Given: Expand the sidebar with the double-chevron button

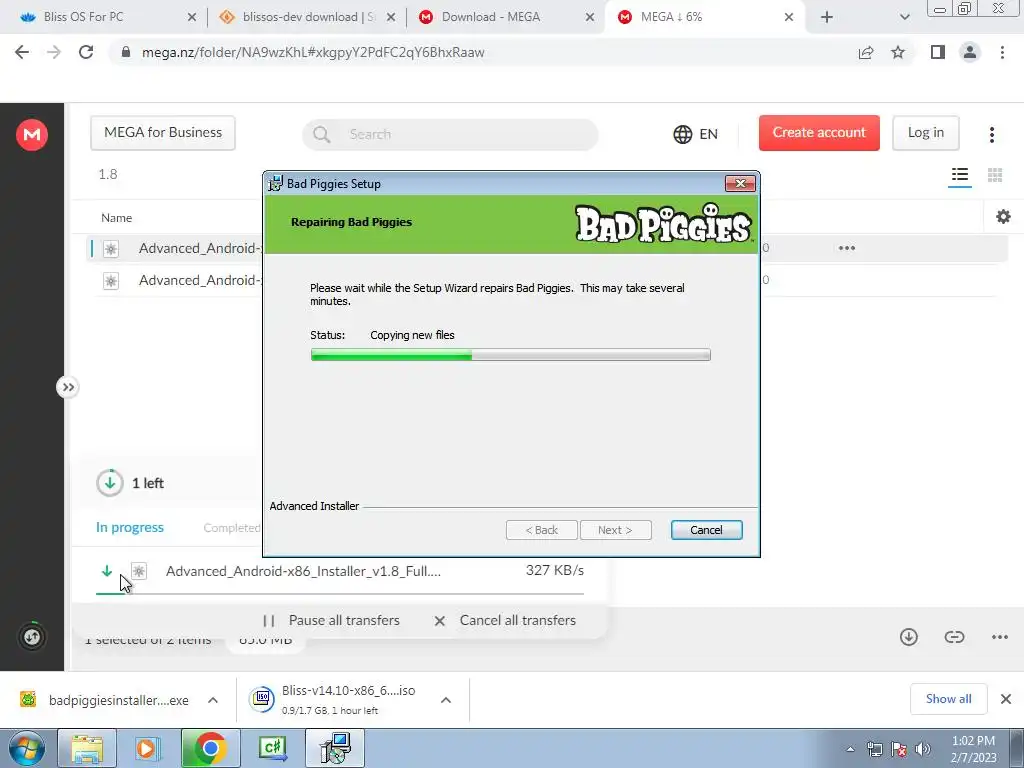Looking at the screenshot, I should (x=67, y=387).
